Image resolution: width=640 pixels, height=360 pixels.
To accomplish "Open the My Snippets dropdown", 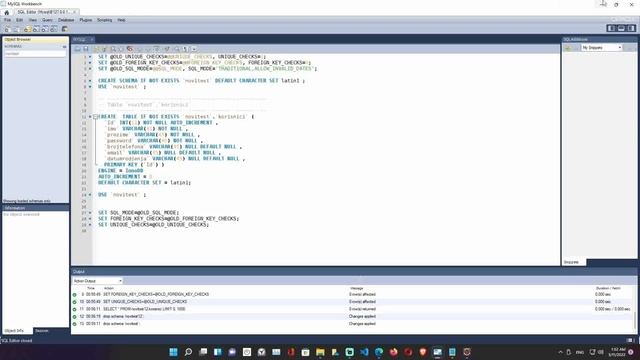I will [602, 48].
